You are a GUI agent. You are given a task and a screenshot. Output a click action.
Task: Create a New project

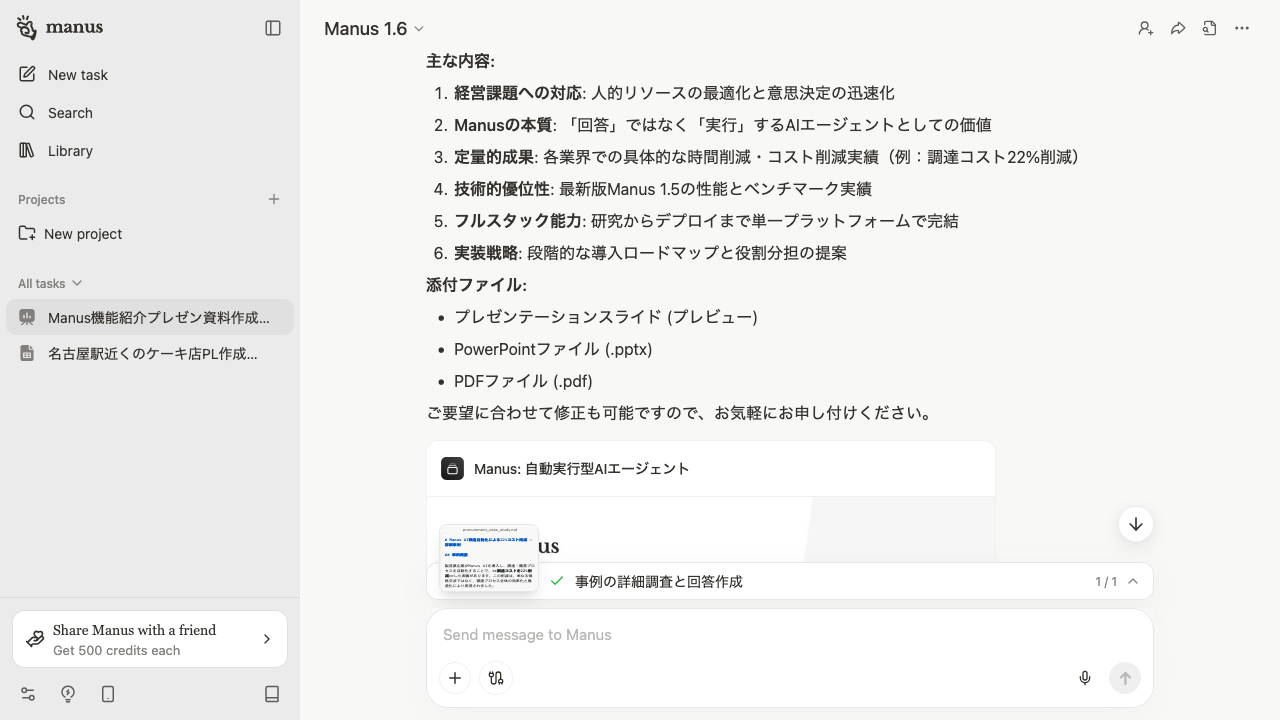(150, 234)
